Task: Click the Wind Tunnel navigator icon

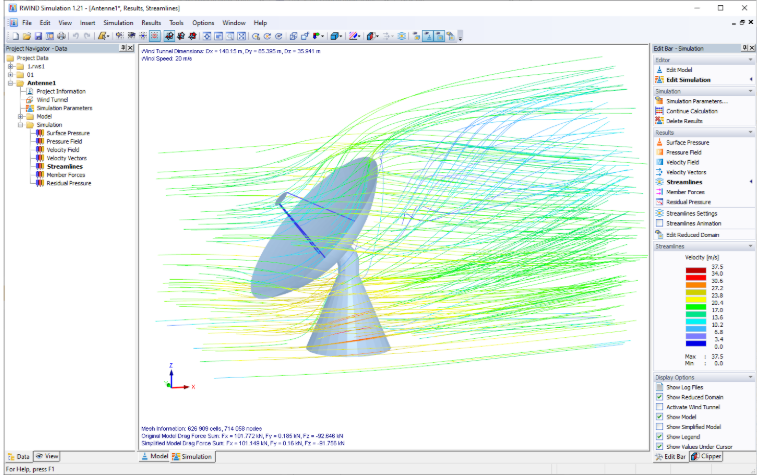Action: [30, 100]
